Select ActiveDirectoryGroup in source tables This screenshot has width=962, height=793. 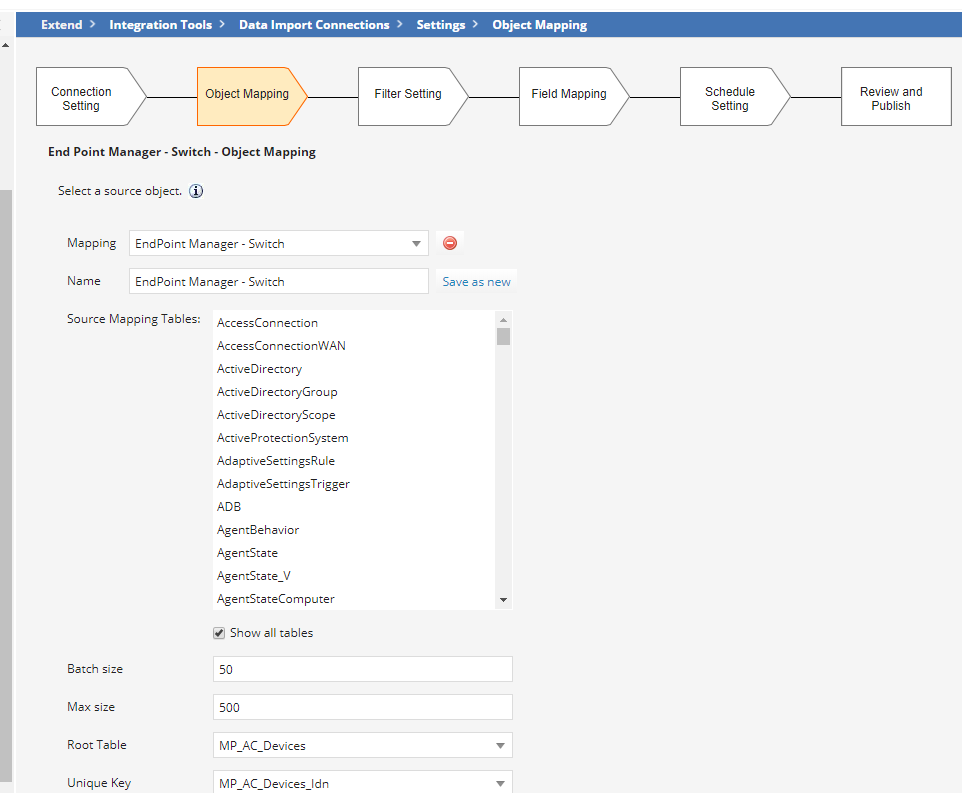point(277,392)
